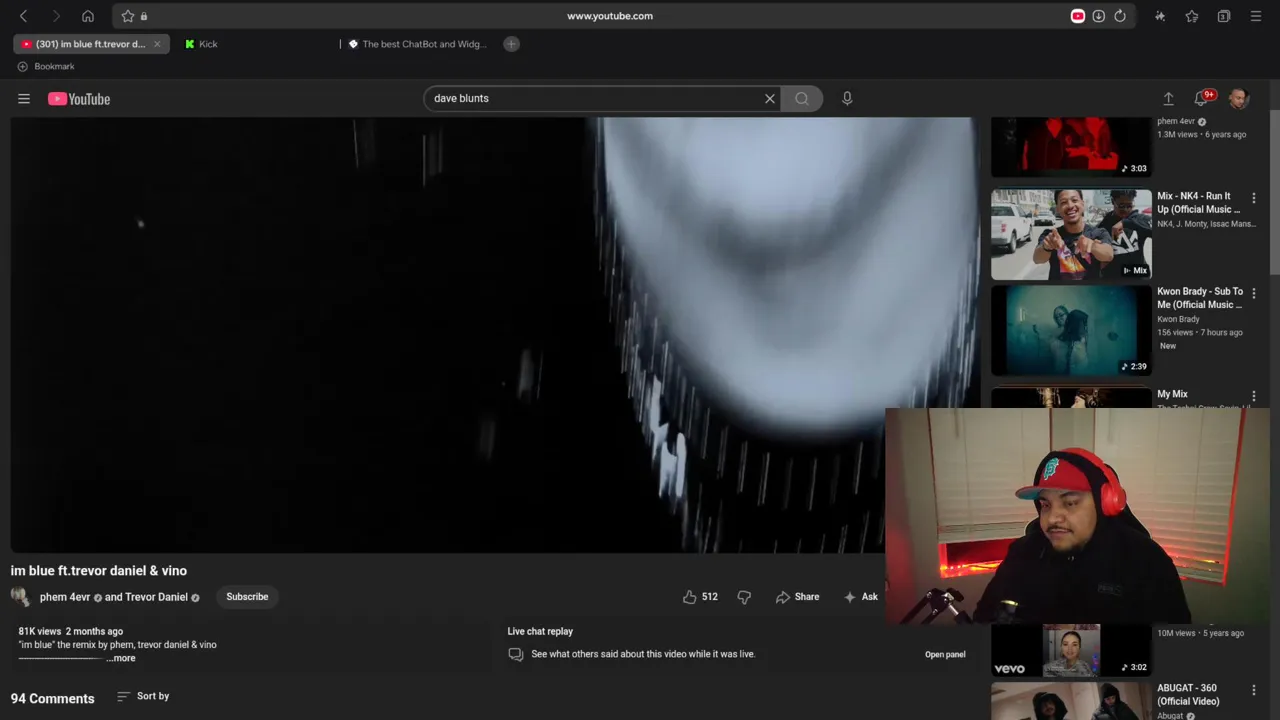Open the Trevor Daniel channel link

click(156, 597)
